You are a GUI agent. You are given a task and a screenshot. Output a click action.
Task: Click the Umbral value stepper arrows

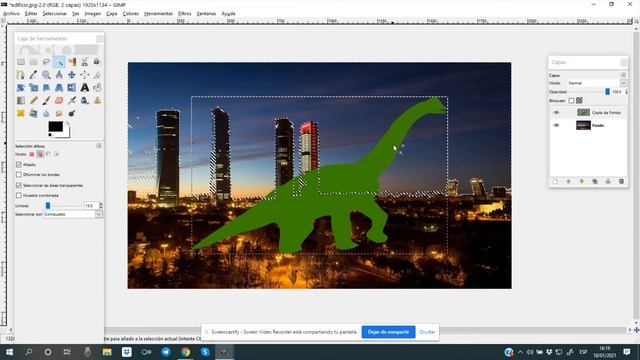tap(101, 205)
